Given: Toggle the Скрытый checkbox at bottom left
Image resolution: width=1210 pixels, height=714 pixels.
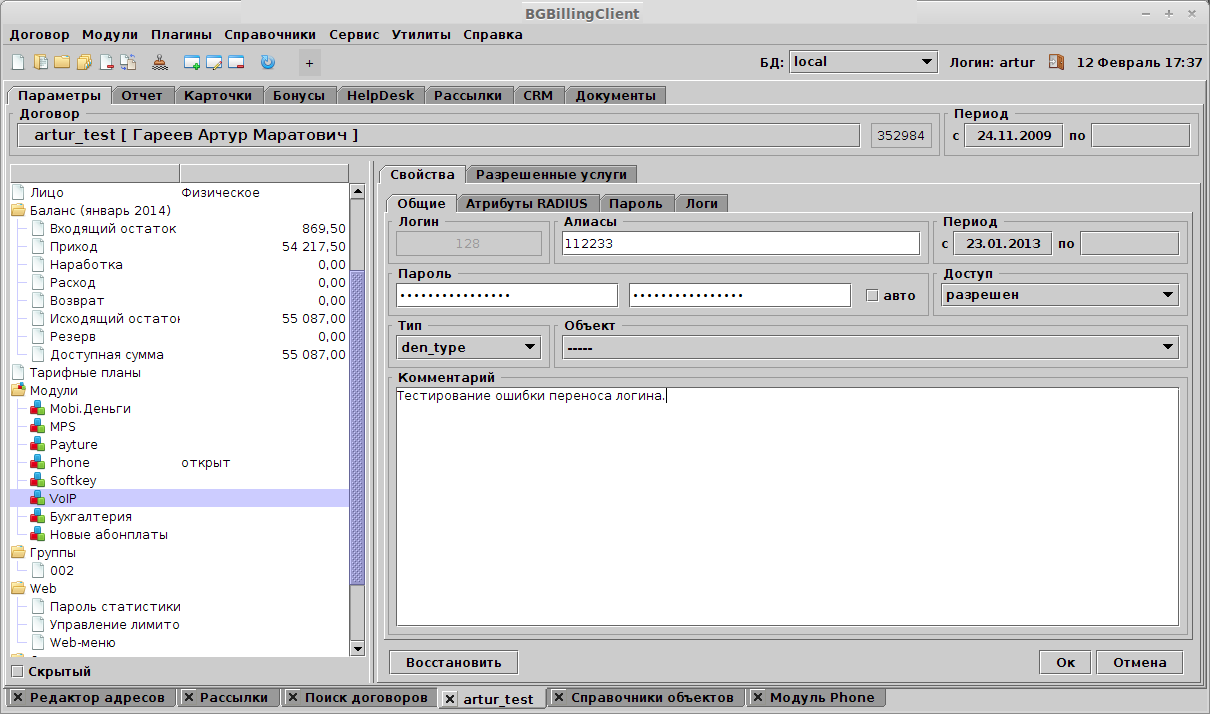Looking at the screenshot, I should click(17, 671).
